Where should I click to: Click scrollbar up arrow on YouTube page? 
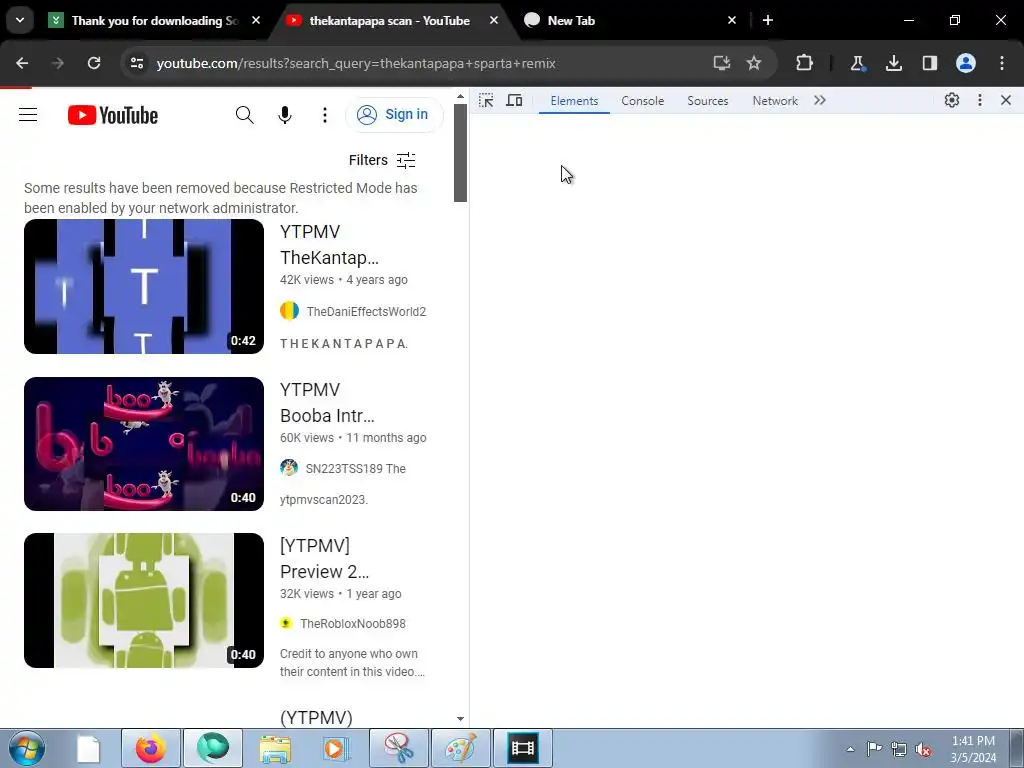click(460, 96)
